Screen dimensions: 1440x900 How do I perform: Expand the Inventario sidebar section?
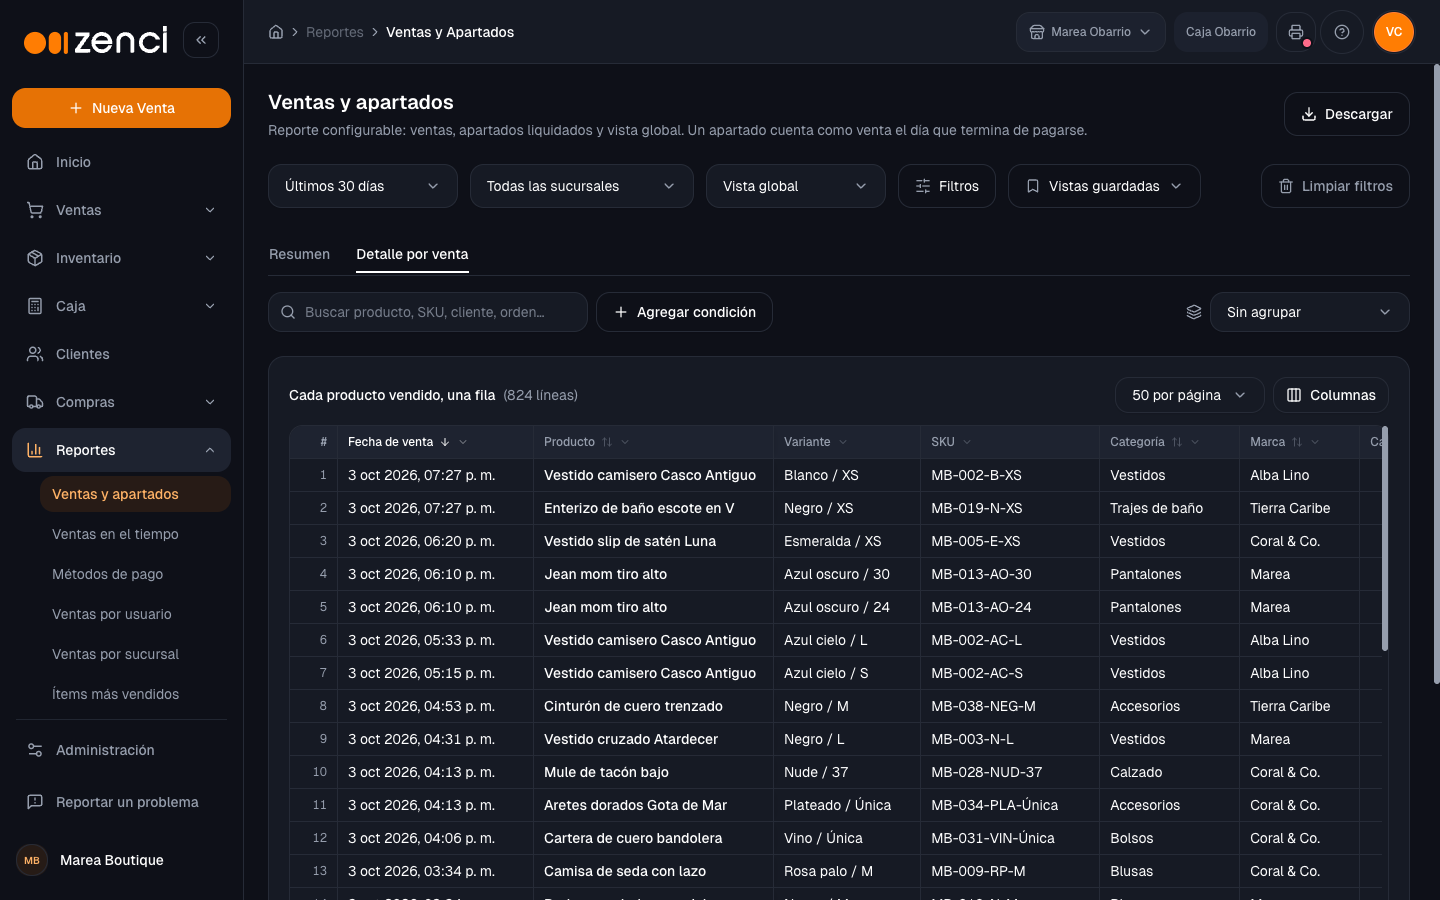click(x=121, y=258)
